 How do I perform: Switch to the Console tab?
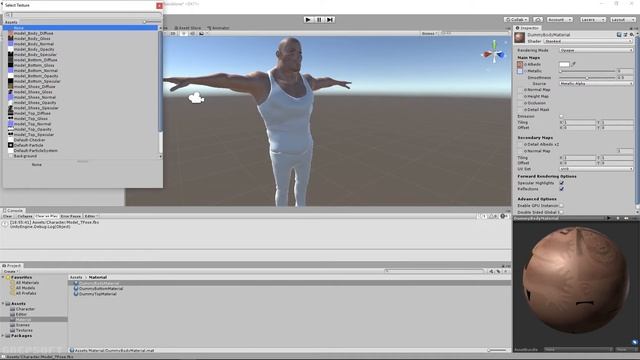[13, 211]
